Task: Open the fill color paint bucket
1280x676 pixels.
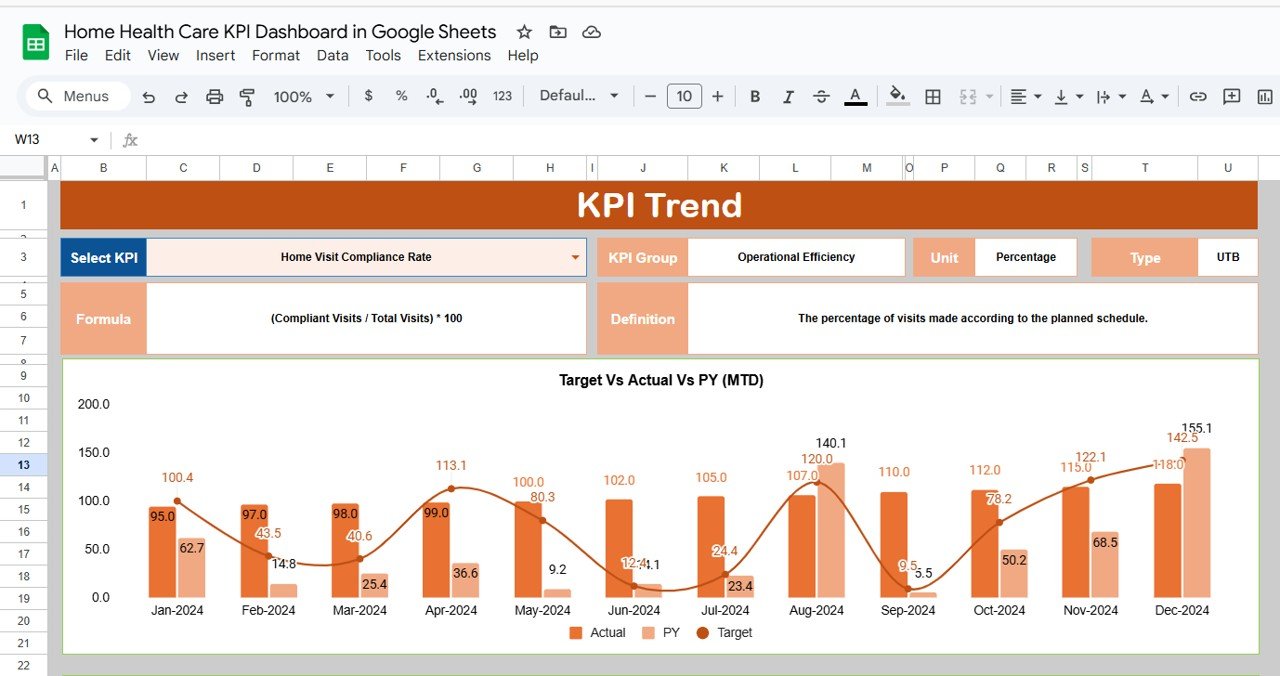Action: 897,97
